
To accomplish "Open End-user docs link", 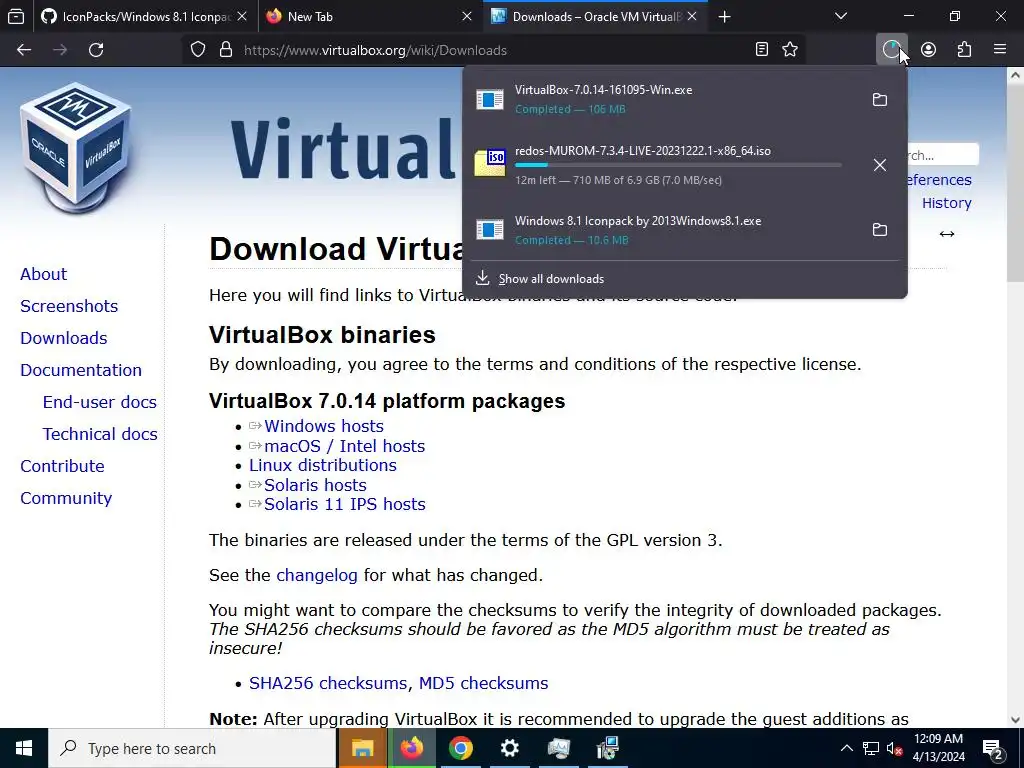I will point(100,402).
